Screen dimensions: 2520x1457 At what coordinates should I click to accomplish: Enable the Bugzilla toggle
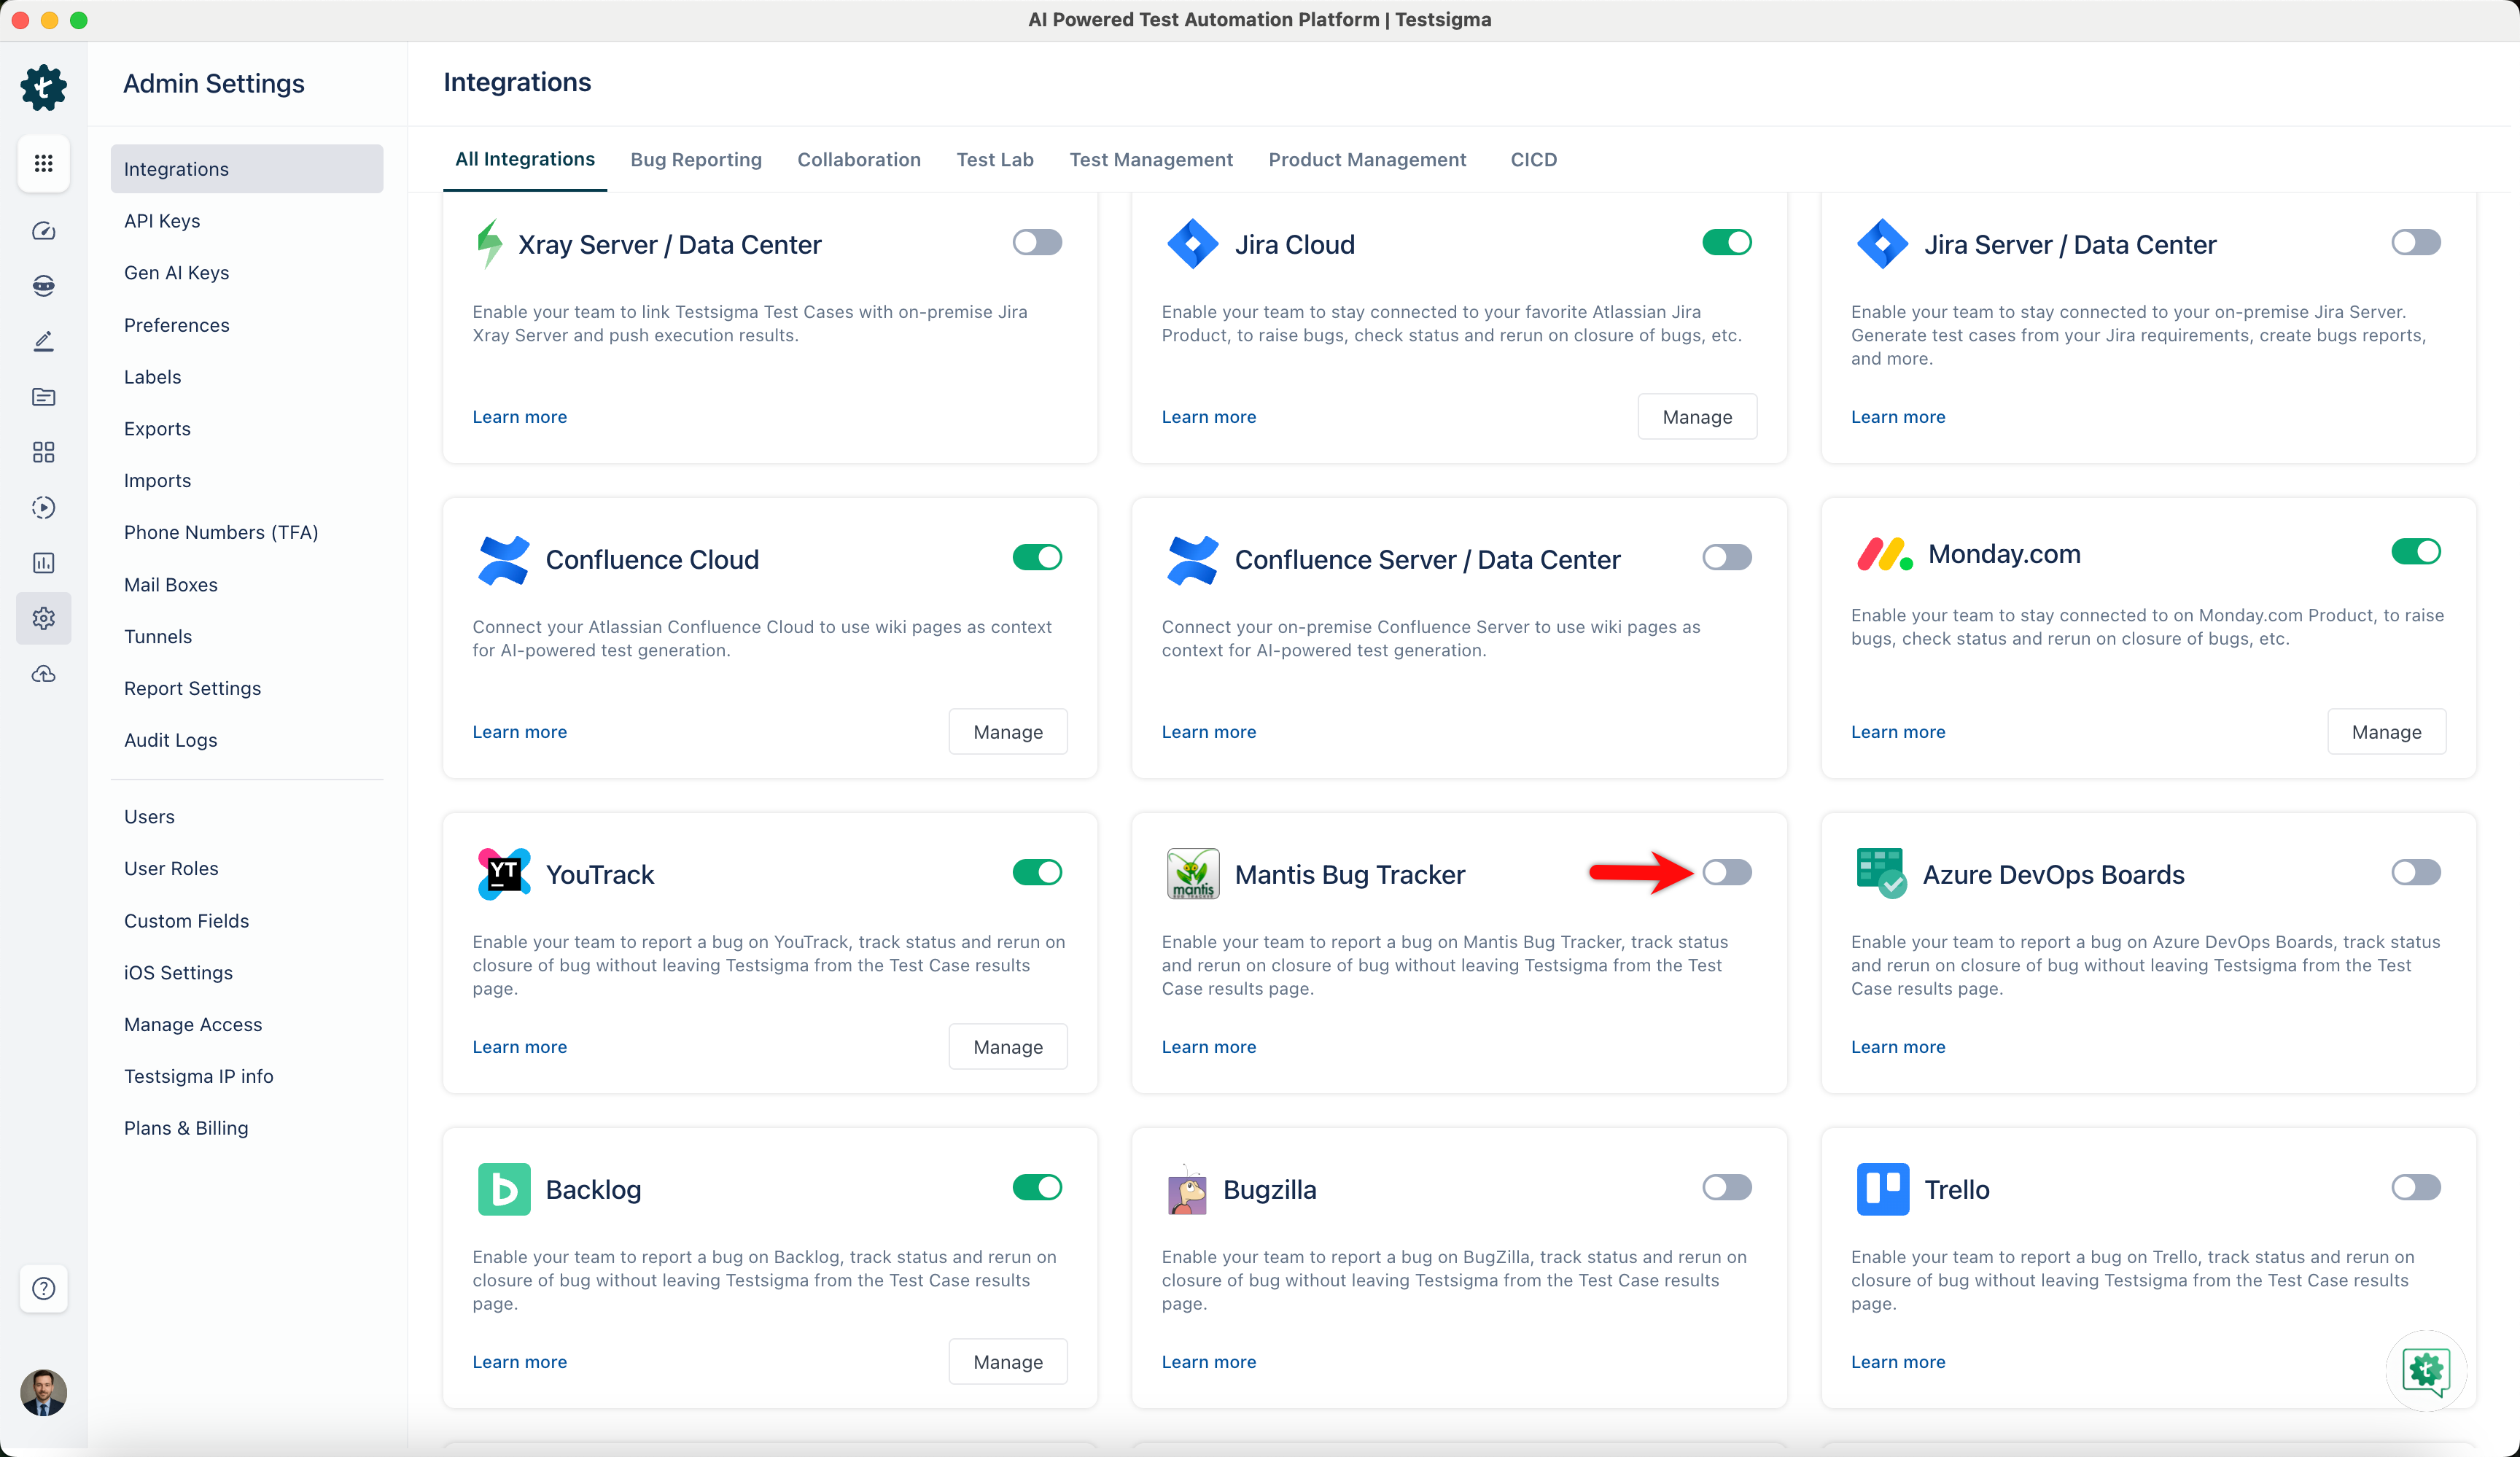(1727, 1187)
